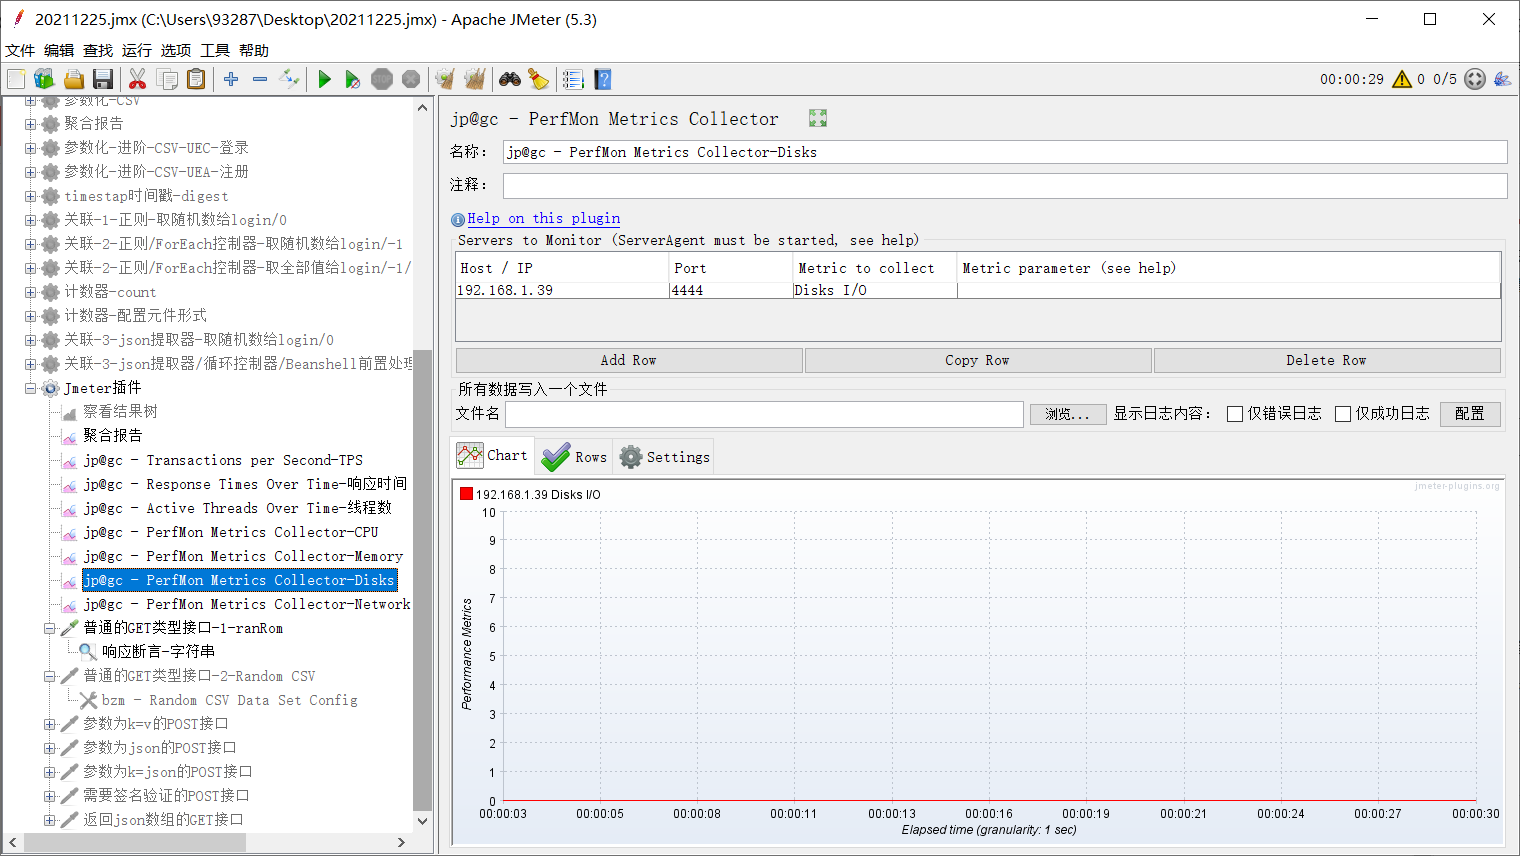This screenshot has height=856, width=1520.
Task: Select the Chart tab
Action: pos(493,455)
